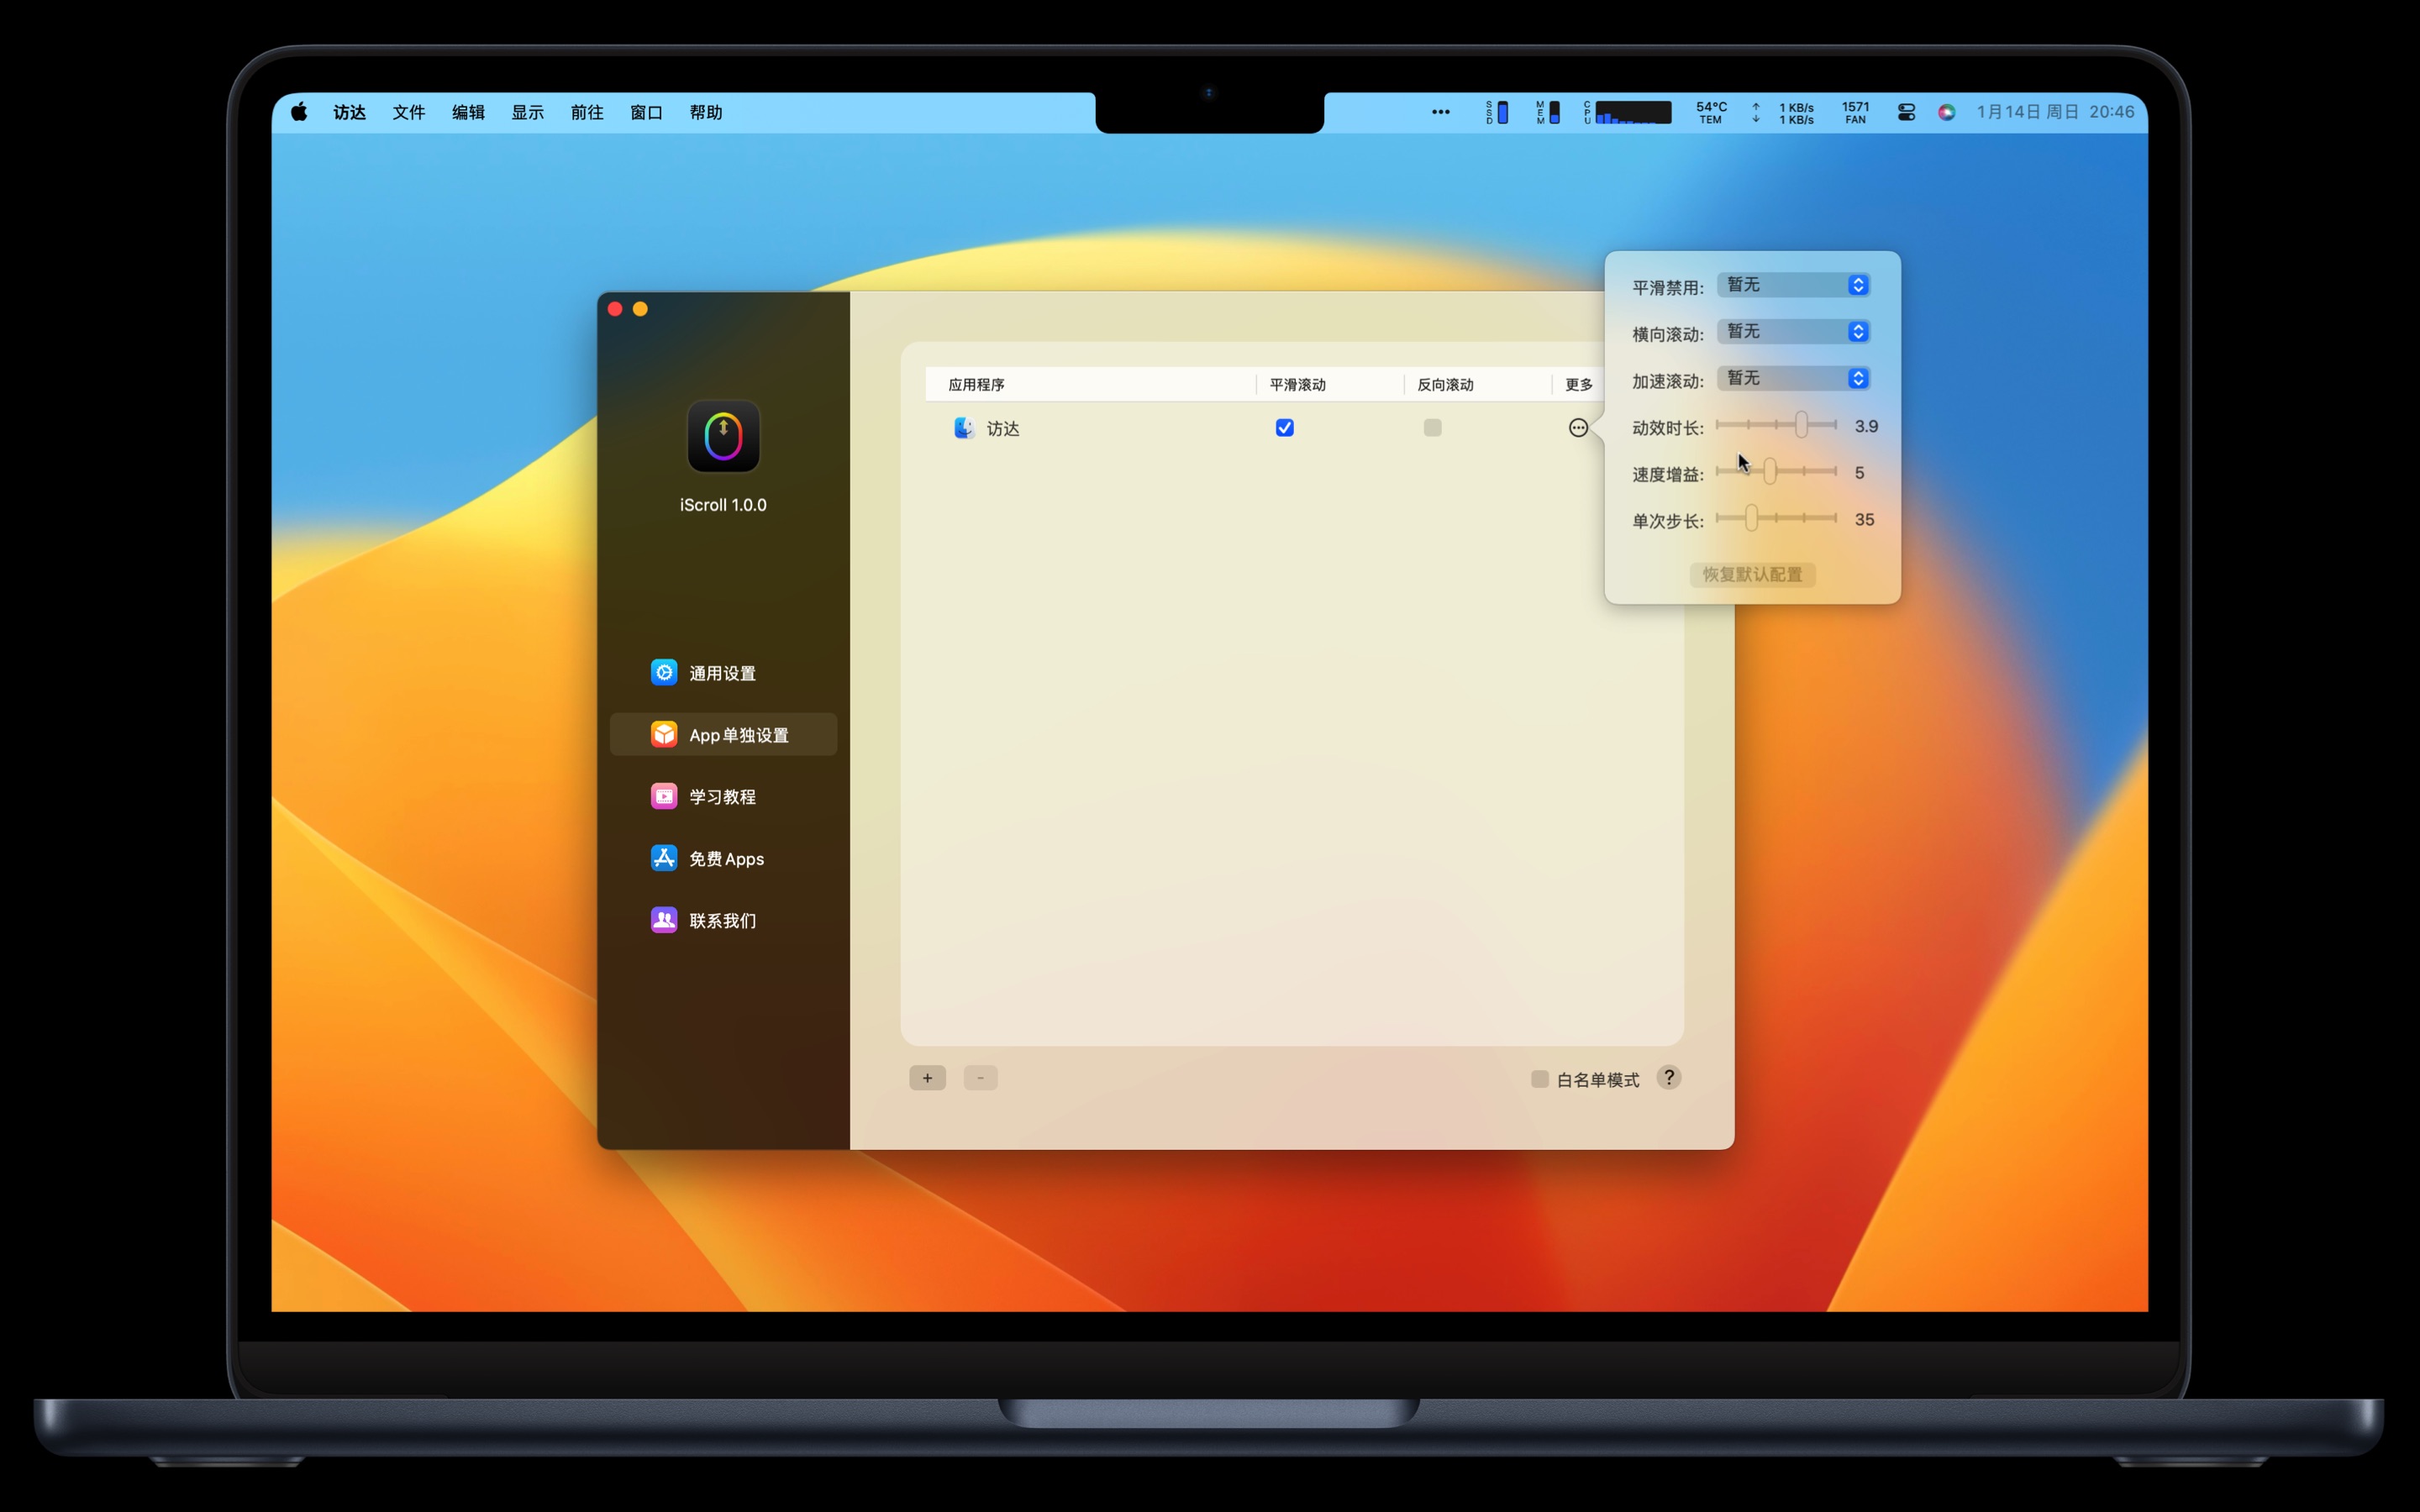Image resolution: width=2420 pixels, height=1512 pixels.
Task: Uncheck 平滑滚动 for 访达
Action: (x=1285, y=428)
